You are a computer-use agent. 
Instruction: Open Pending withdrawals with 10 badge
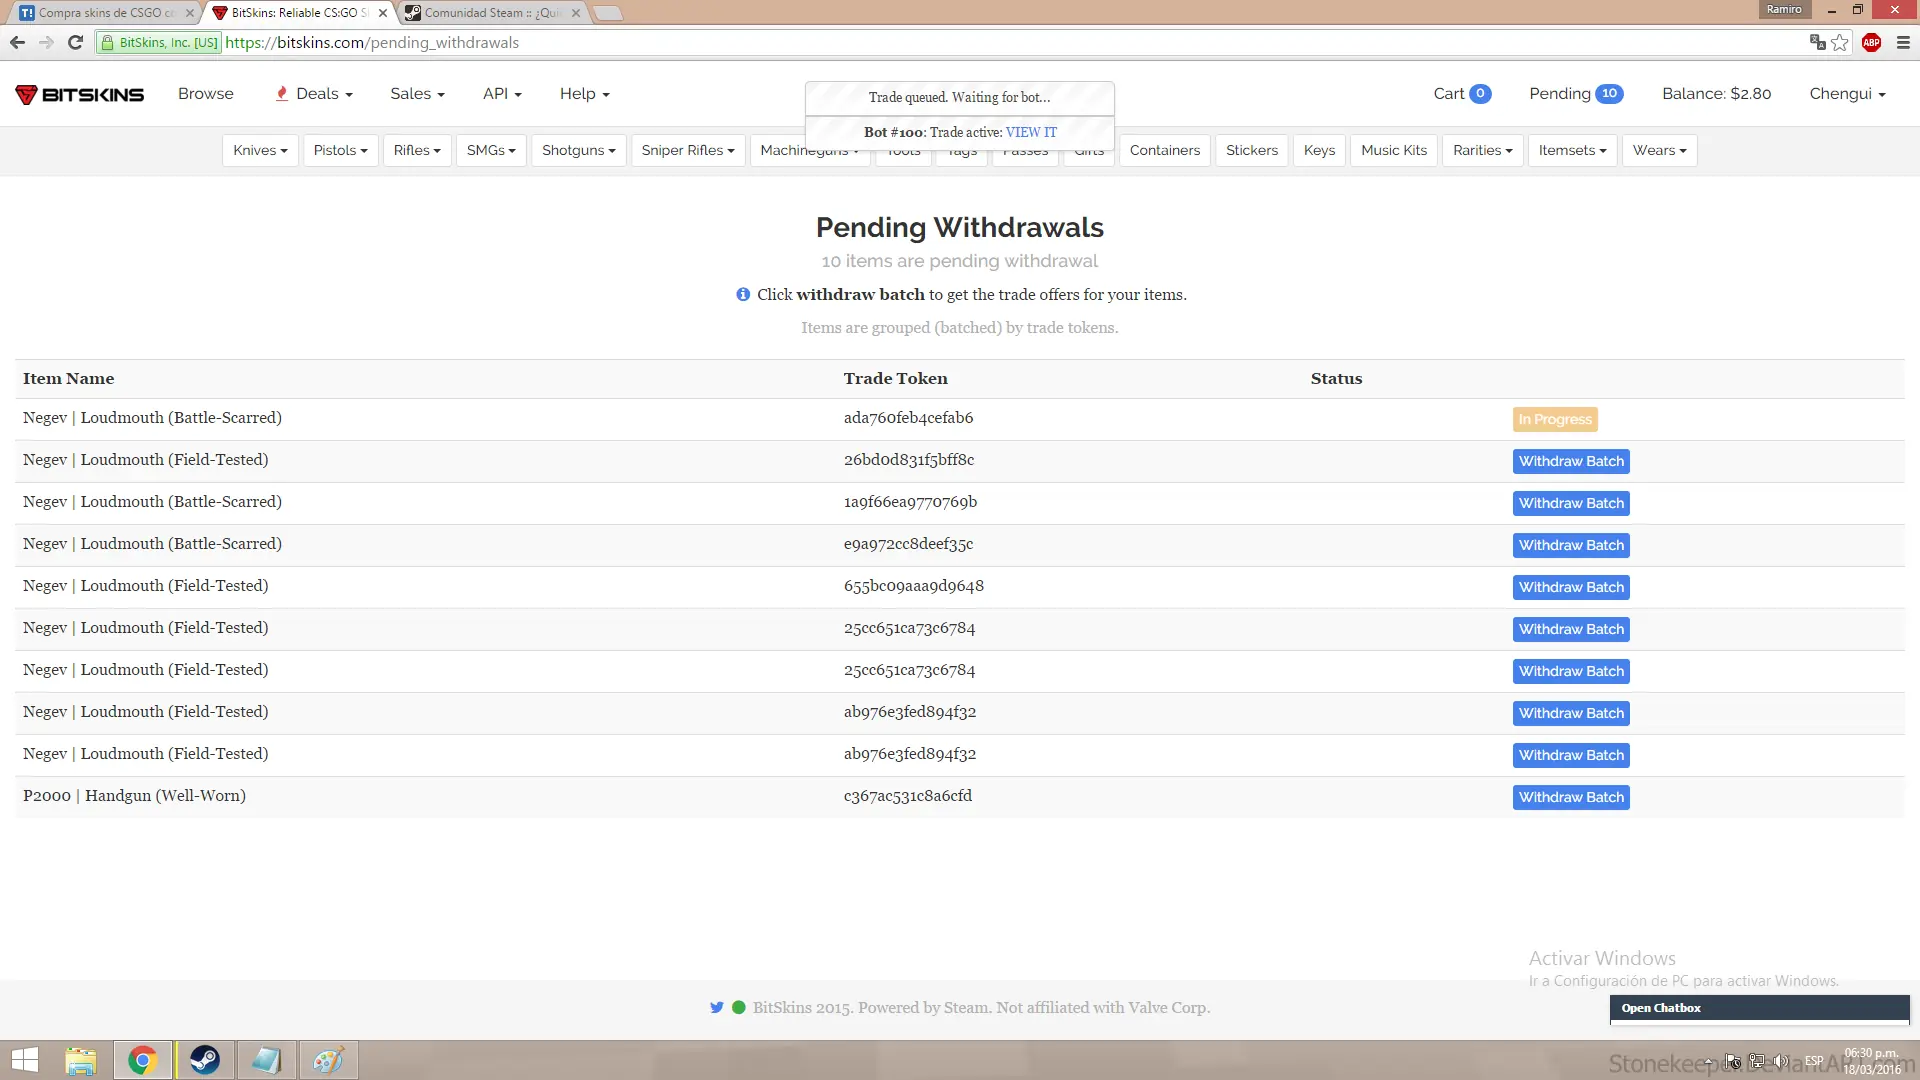click(1576, 94)
